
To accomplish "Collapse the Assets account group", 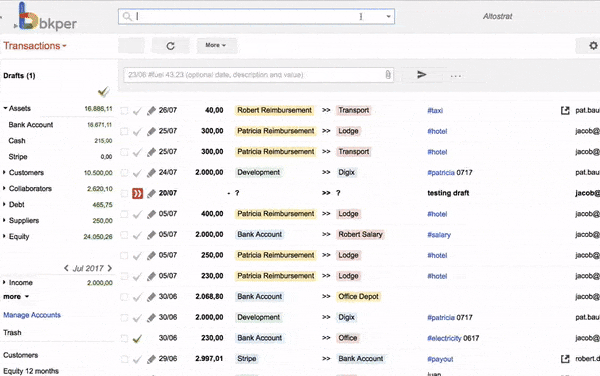I will click(5, 108).
